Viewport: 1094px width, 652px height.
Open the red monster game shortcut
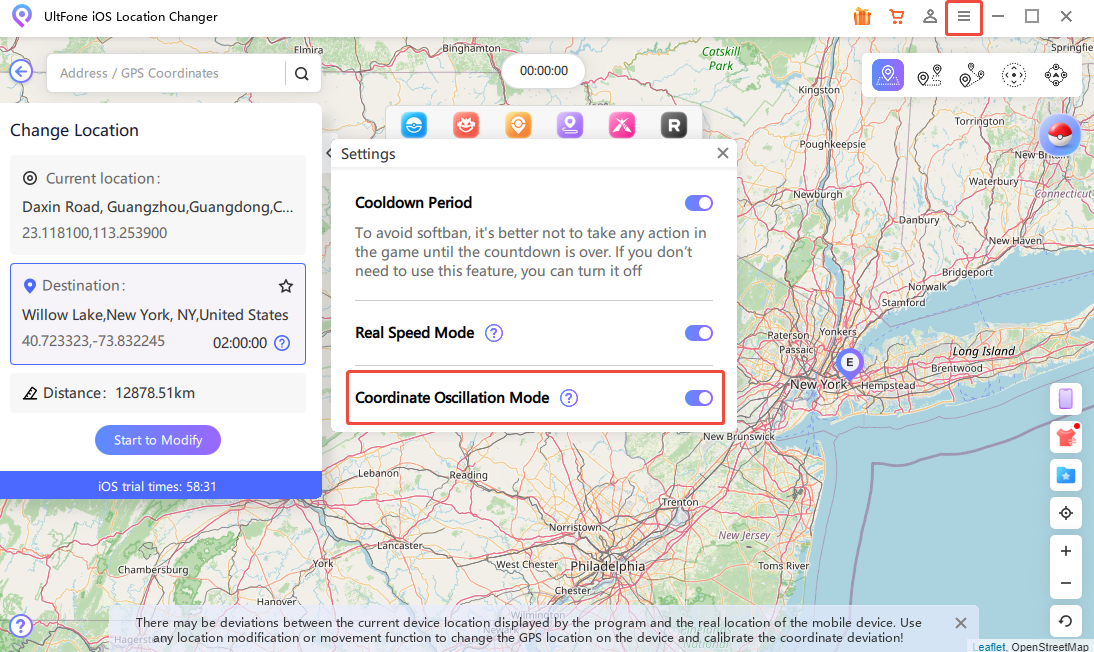[466, 125]
